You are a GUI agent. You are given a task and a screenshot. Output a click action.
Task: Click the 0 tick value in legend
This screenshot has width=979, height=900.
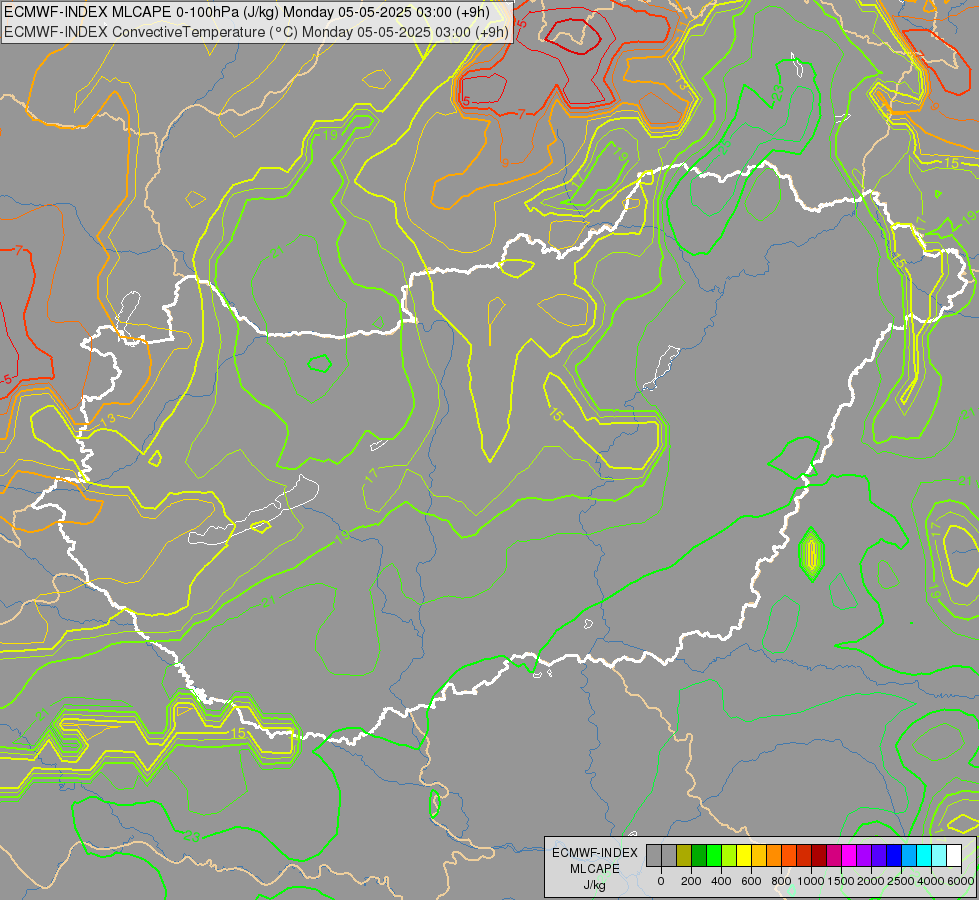[x=661, y=881]
